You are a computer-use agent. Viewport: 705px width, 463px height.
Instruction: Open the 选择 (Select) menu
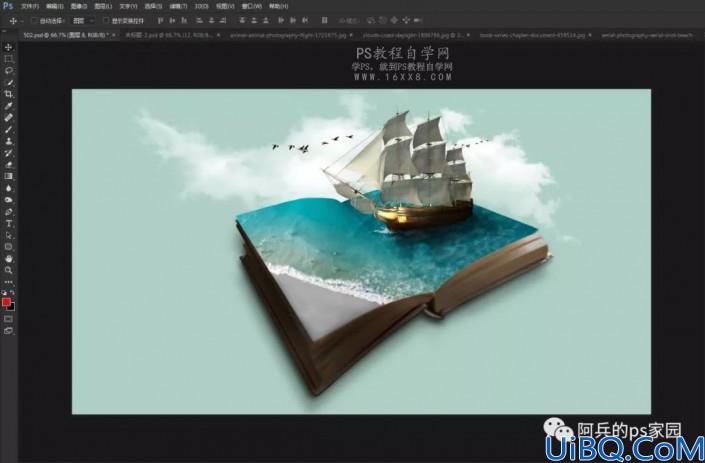click(153, 6)
